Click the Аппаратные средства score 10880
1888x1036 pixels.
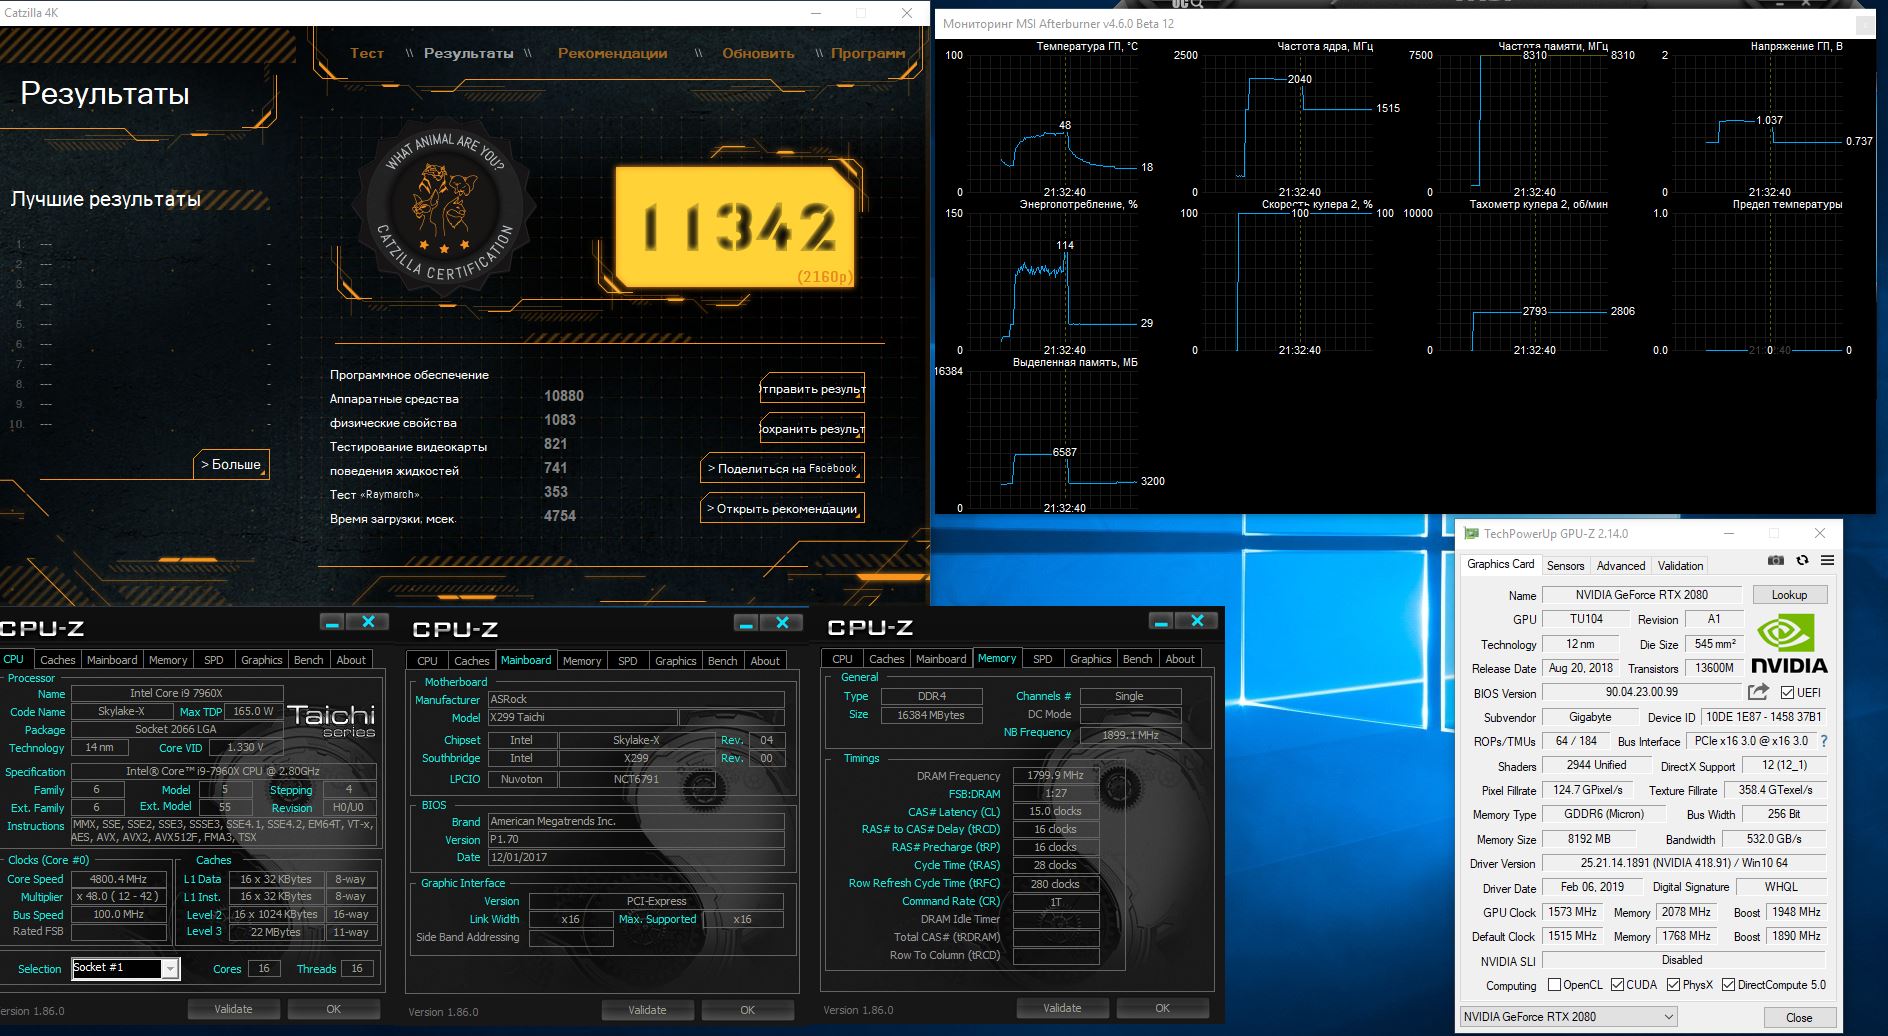564,396
